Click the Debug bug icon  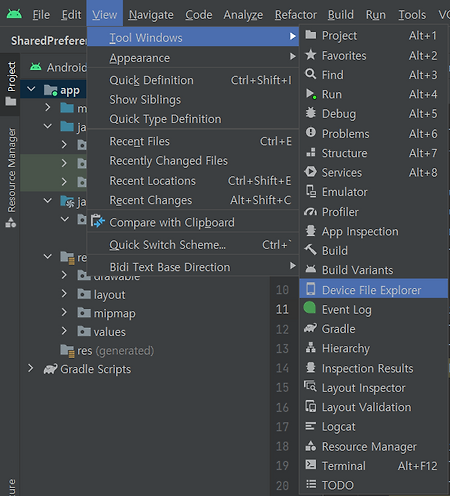coord(311,113)
